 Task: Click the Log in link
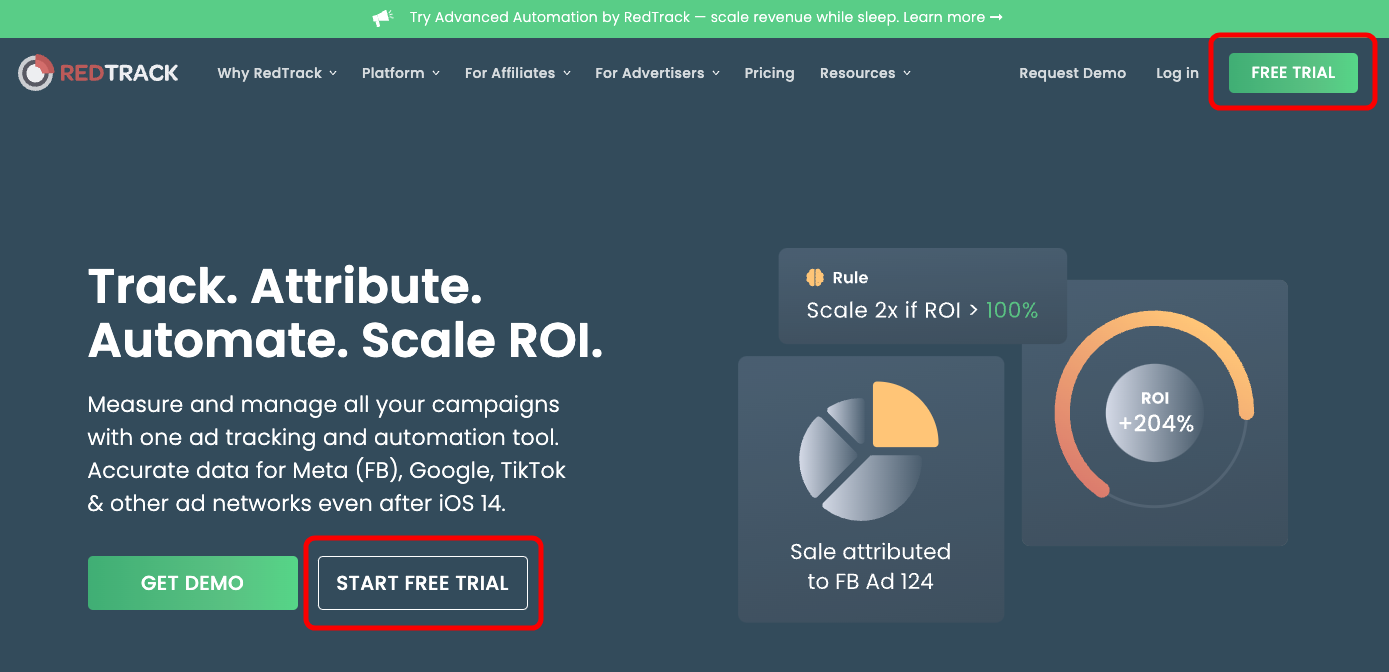click(1176, 72)
